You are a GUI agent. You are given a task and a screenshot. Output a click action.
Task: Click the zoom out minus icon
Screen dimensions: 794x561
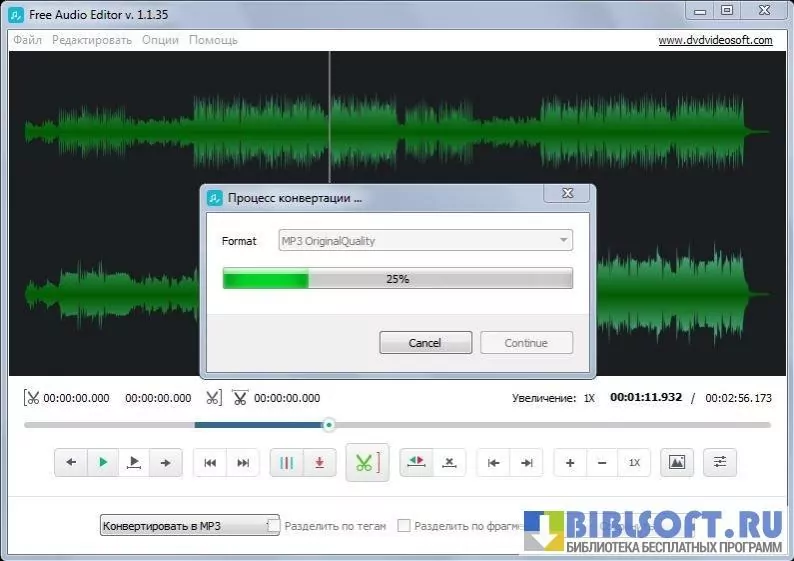click(x=602, y=463)
